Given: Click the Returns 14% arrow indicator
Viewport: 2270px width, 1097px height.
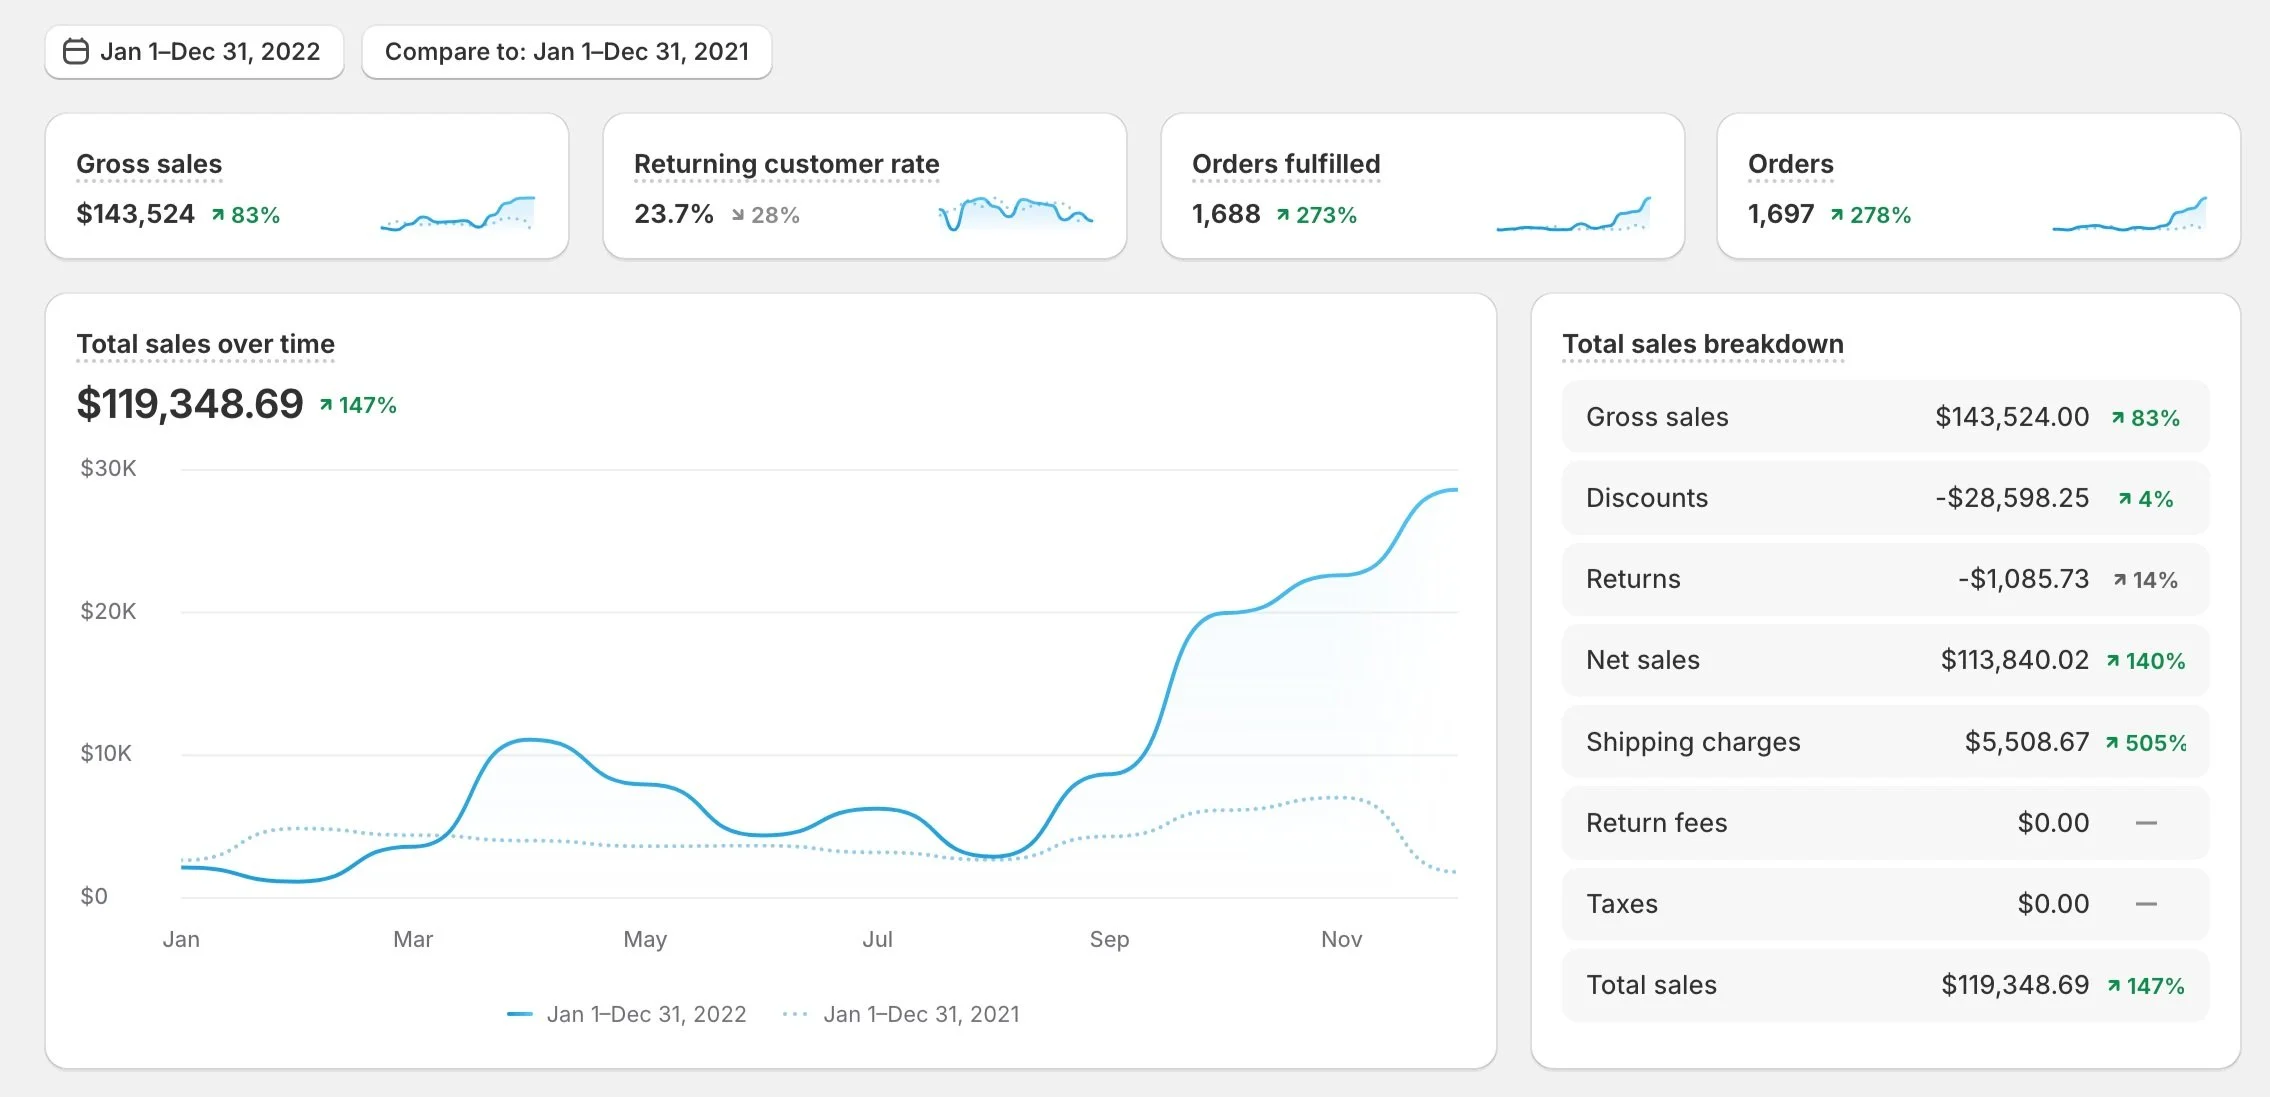Looking at the screenshot, I should tap(2119, 580).
